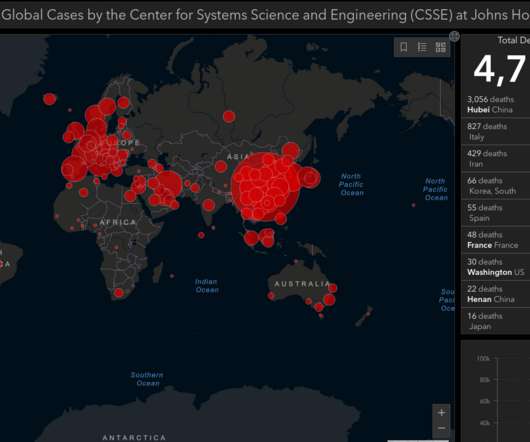Zoom in with the plus button
530x442 pixels.
[x=441, y=413]
